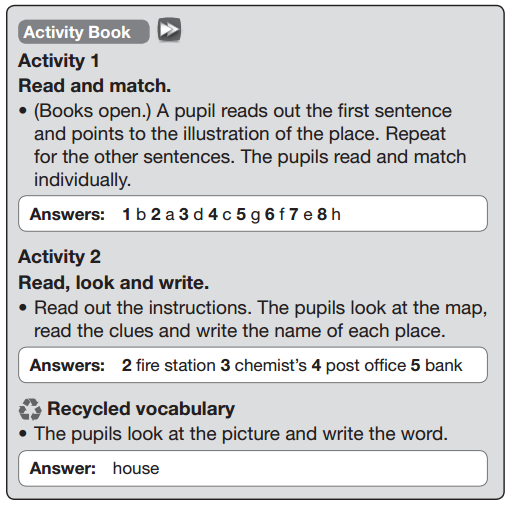Image resolution: width=513 pixels, height=508 pixels.
Task: Click the recycle symbol icon
Action: (30, 409)
